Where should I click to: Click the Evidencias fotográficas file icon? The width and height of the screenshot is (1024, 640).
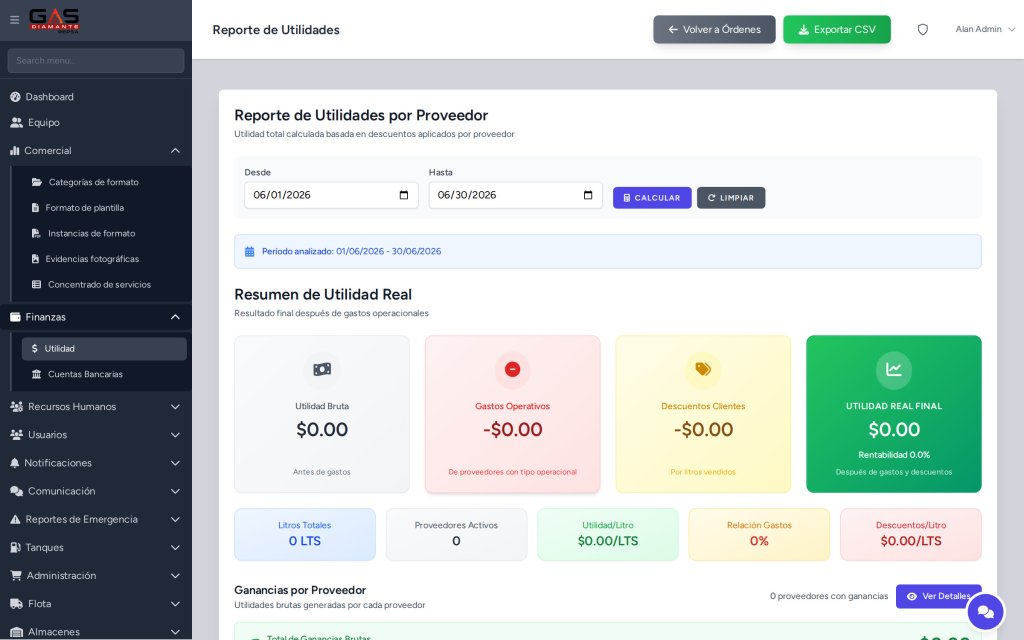coord(35,259)
